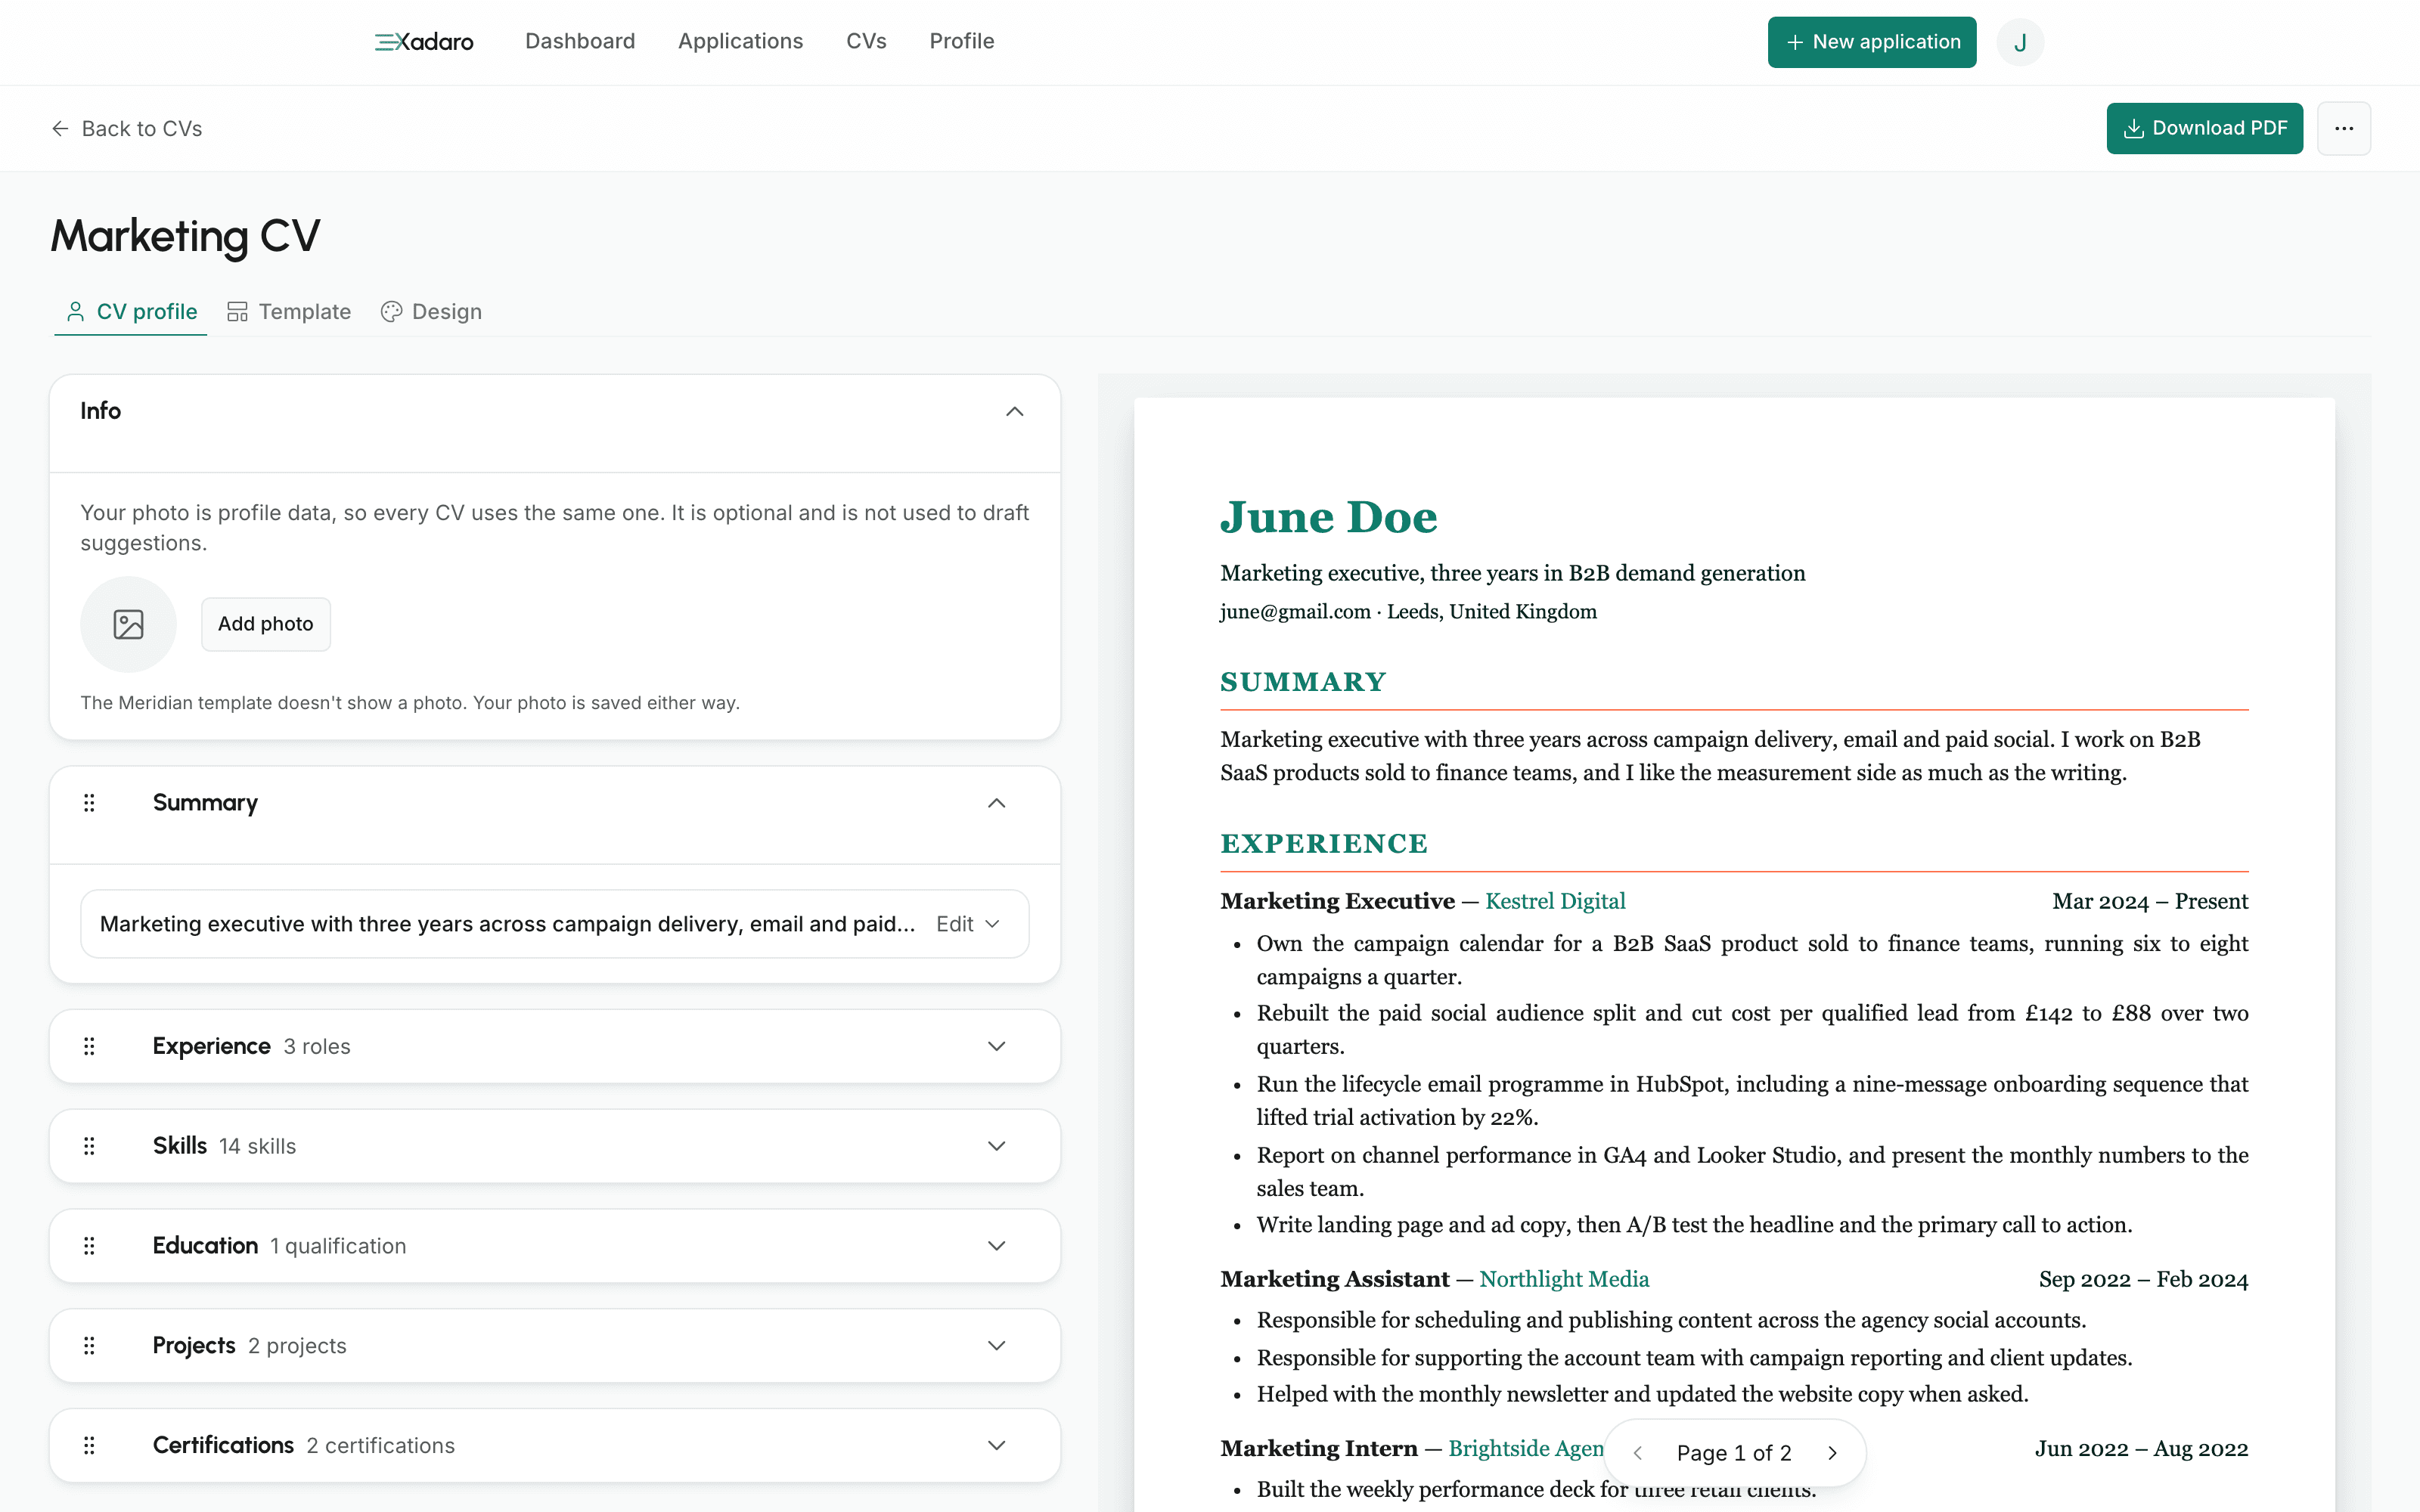Expand the Education section chevron
Viewport: 2420px width, 1512px height.
pos(996,1246)
